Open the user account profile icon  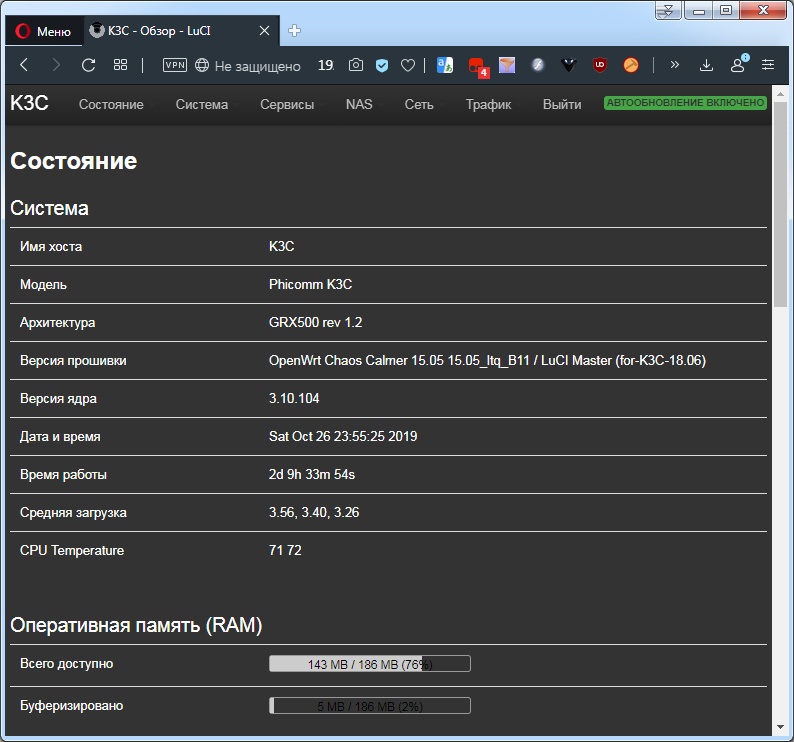[739, 64]
